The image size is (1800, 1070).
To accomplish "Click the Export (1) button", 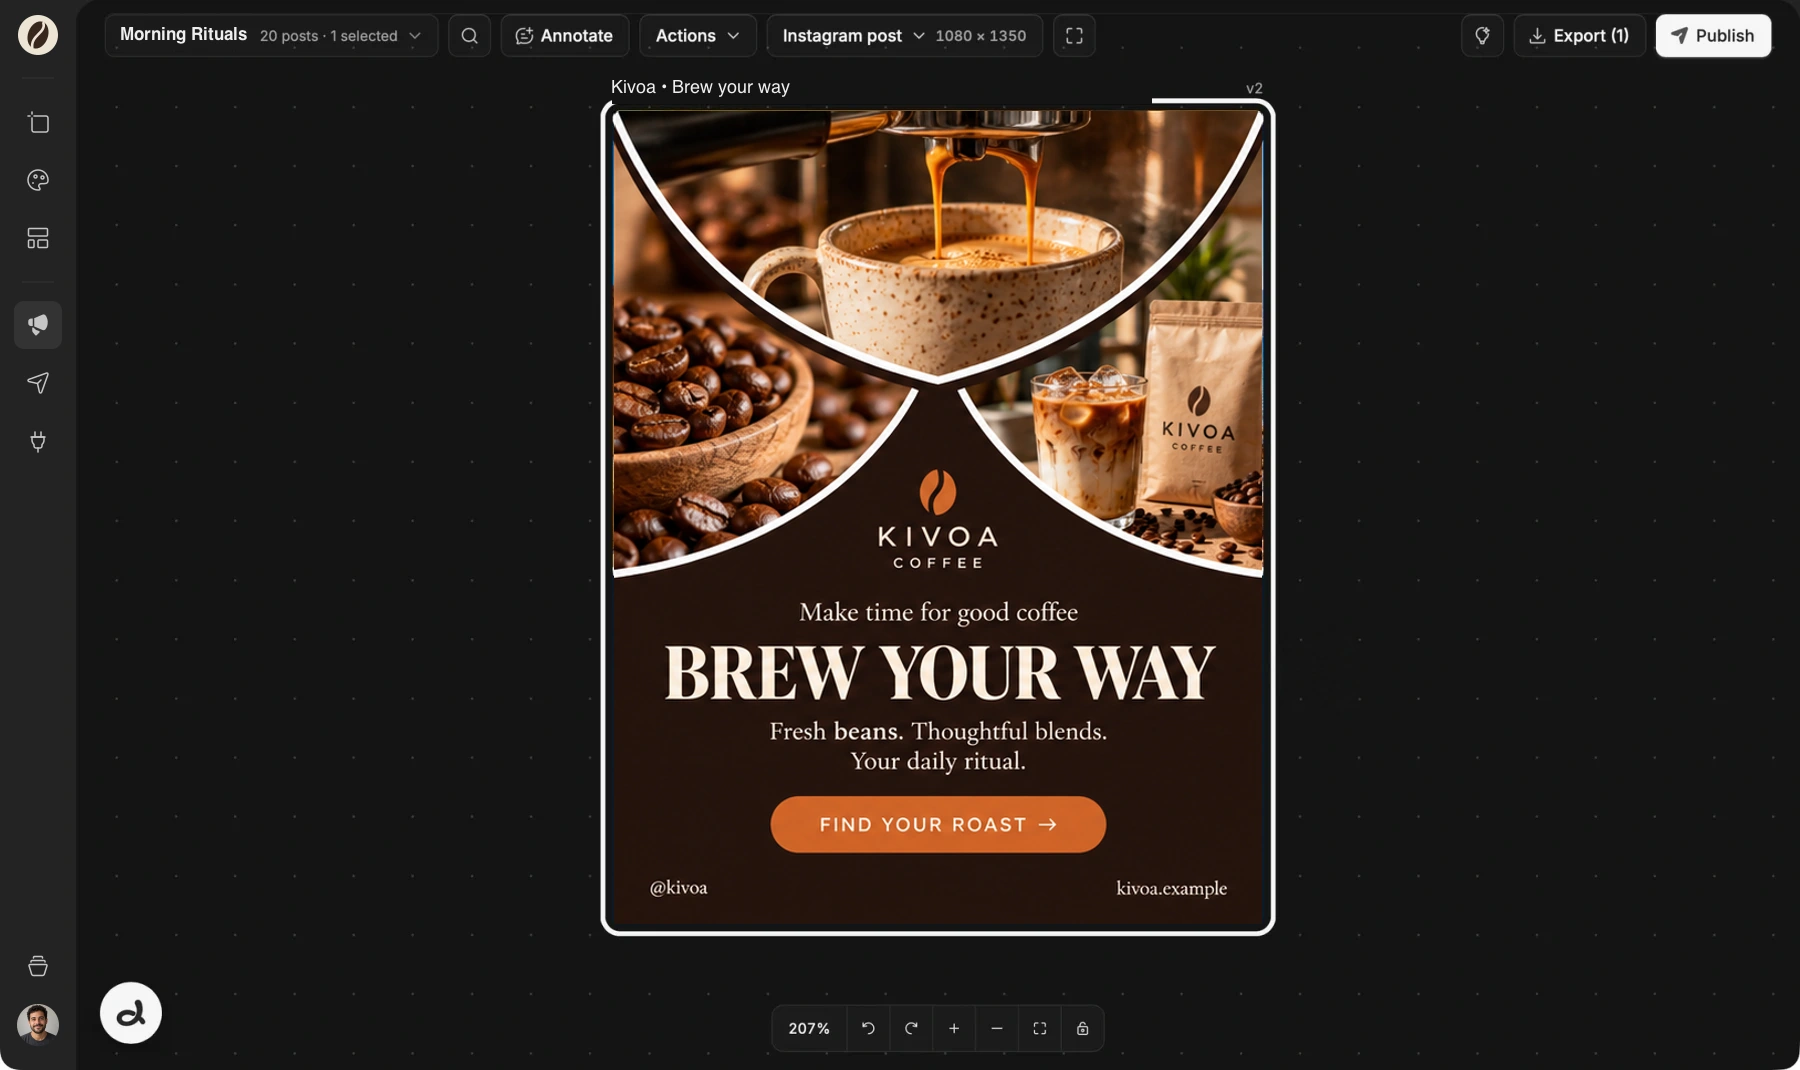I will (x=1579, y=36).
